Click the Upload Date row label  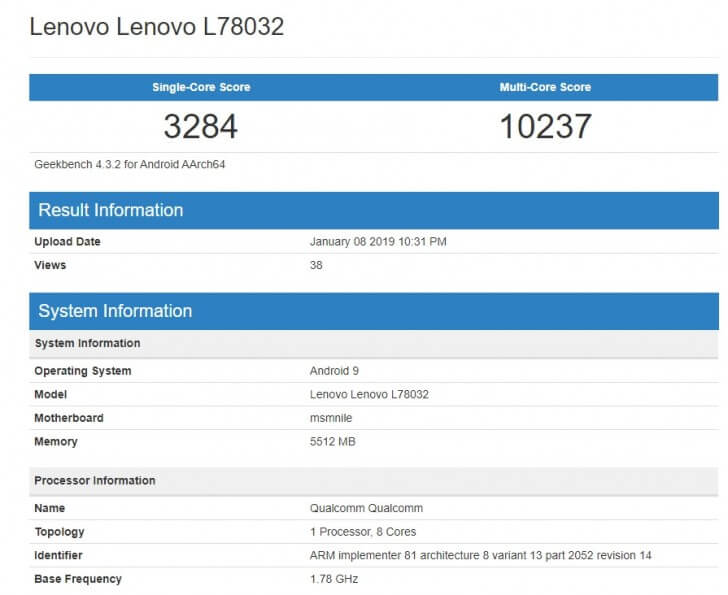point(67,242)
